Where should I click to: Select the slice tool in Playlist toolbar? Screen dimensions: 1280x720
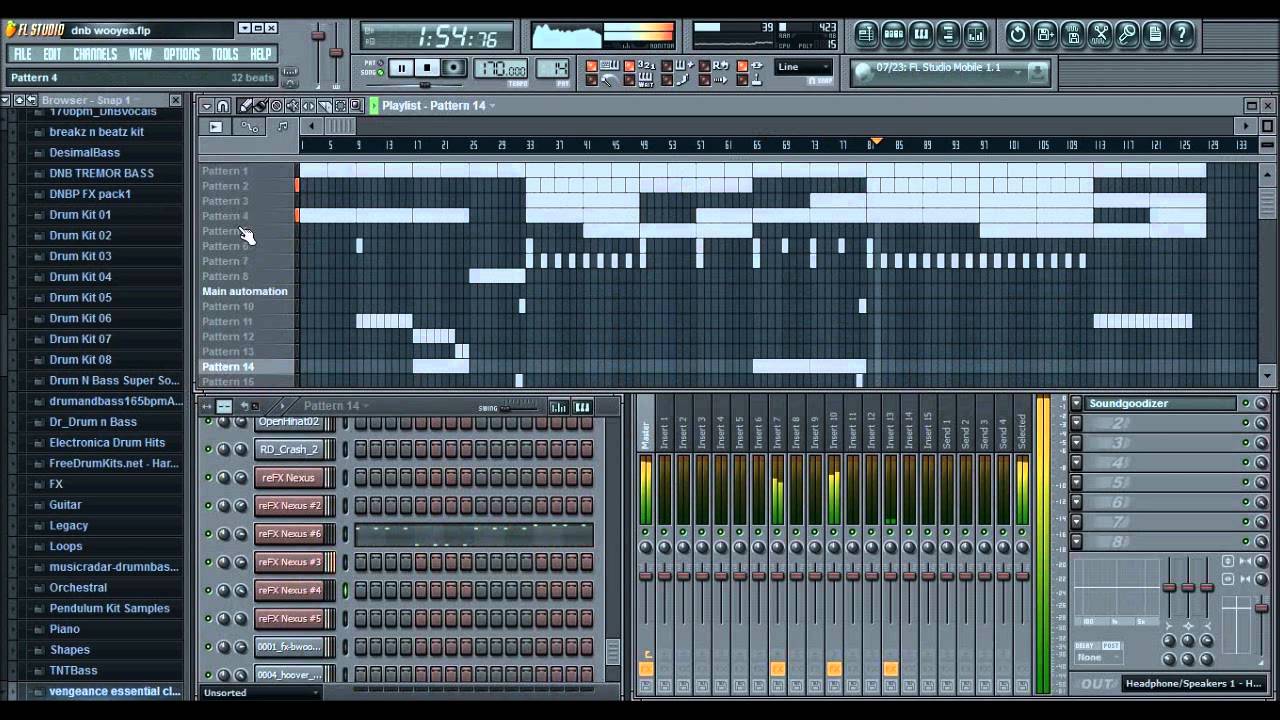(324, 105)
